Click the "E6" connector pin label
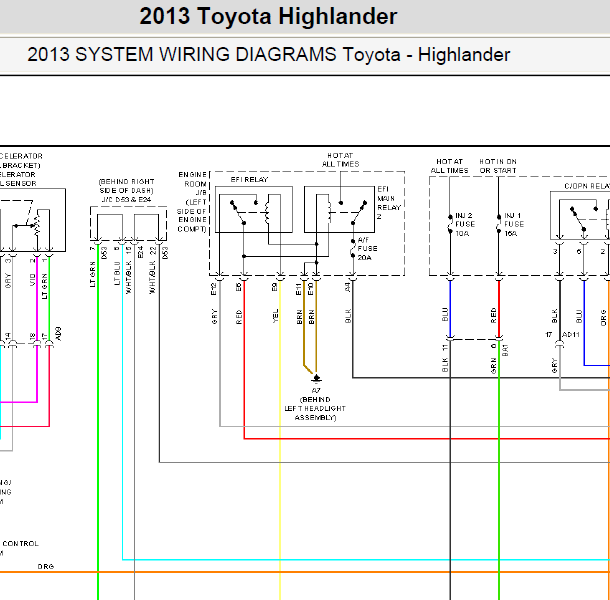The image size is (610, 600). tap(238, 287)
